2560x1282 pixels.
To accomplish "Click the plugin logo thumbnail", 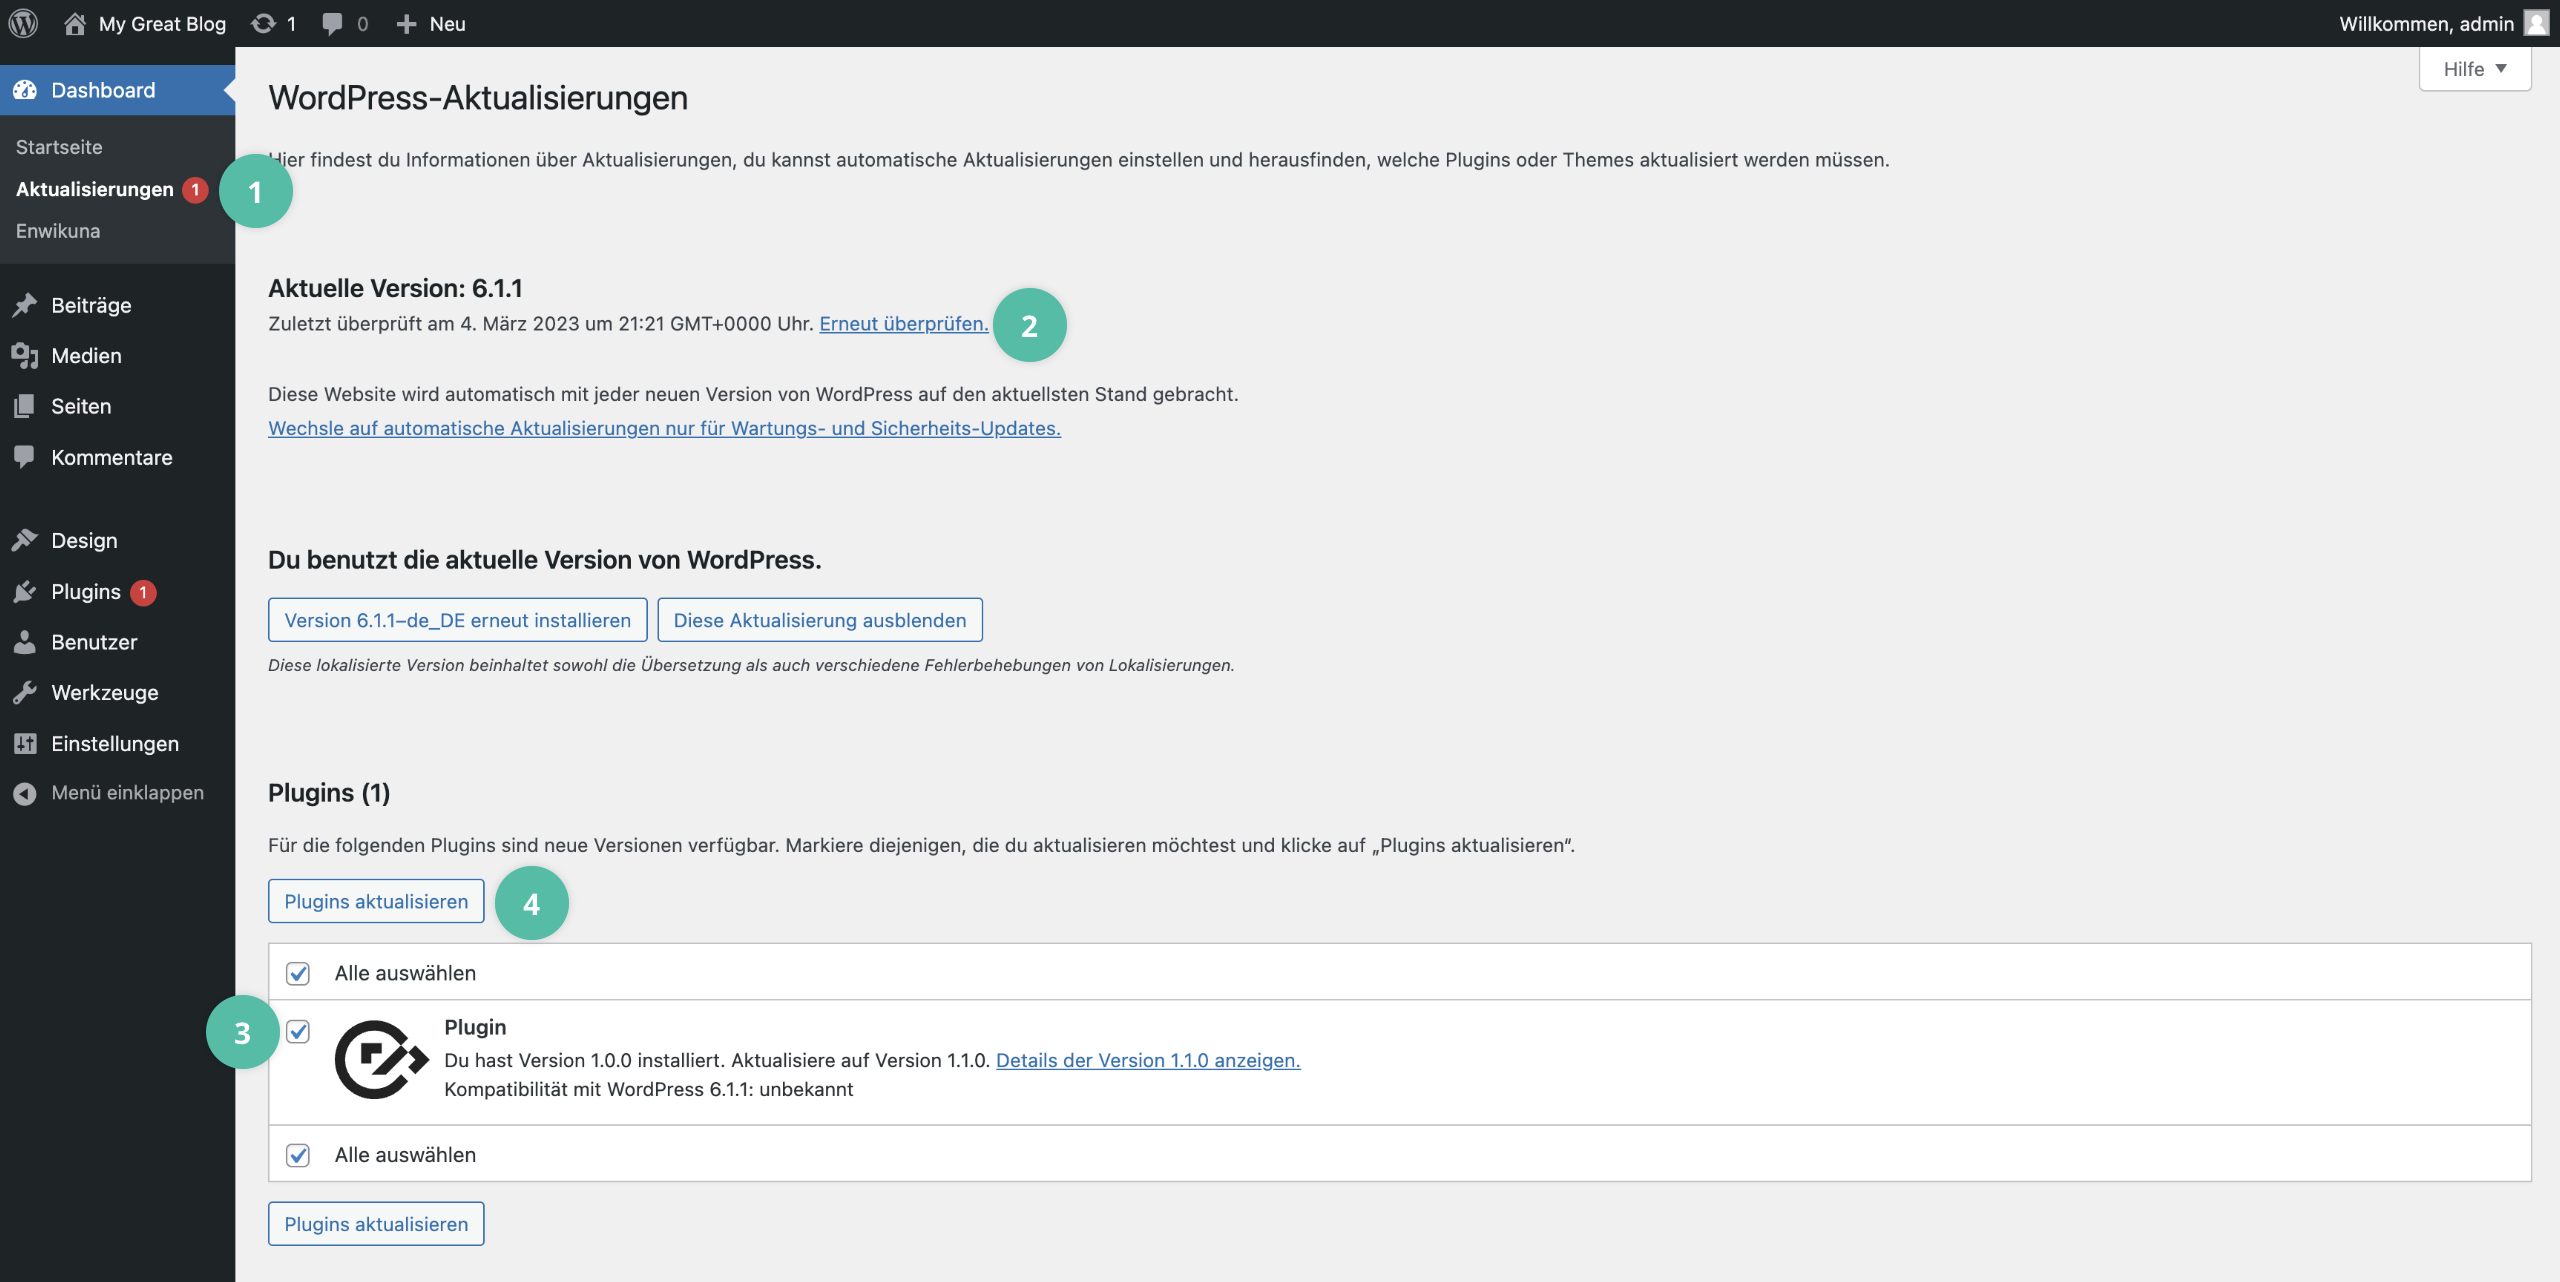I will [381, 1059].
